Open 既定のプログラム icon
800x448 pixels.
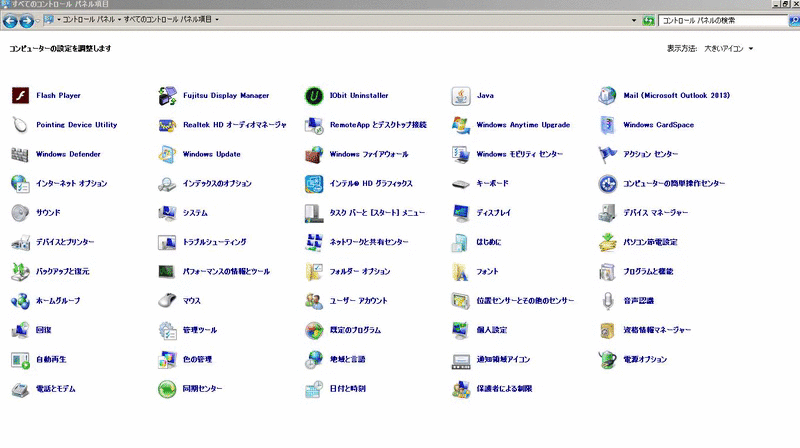[x=314, y=330]
